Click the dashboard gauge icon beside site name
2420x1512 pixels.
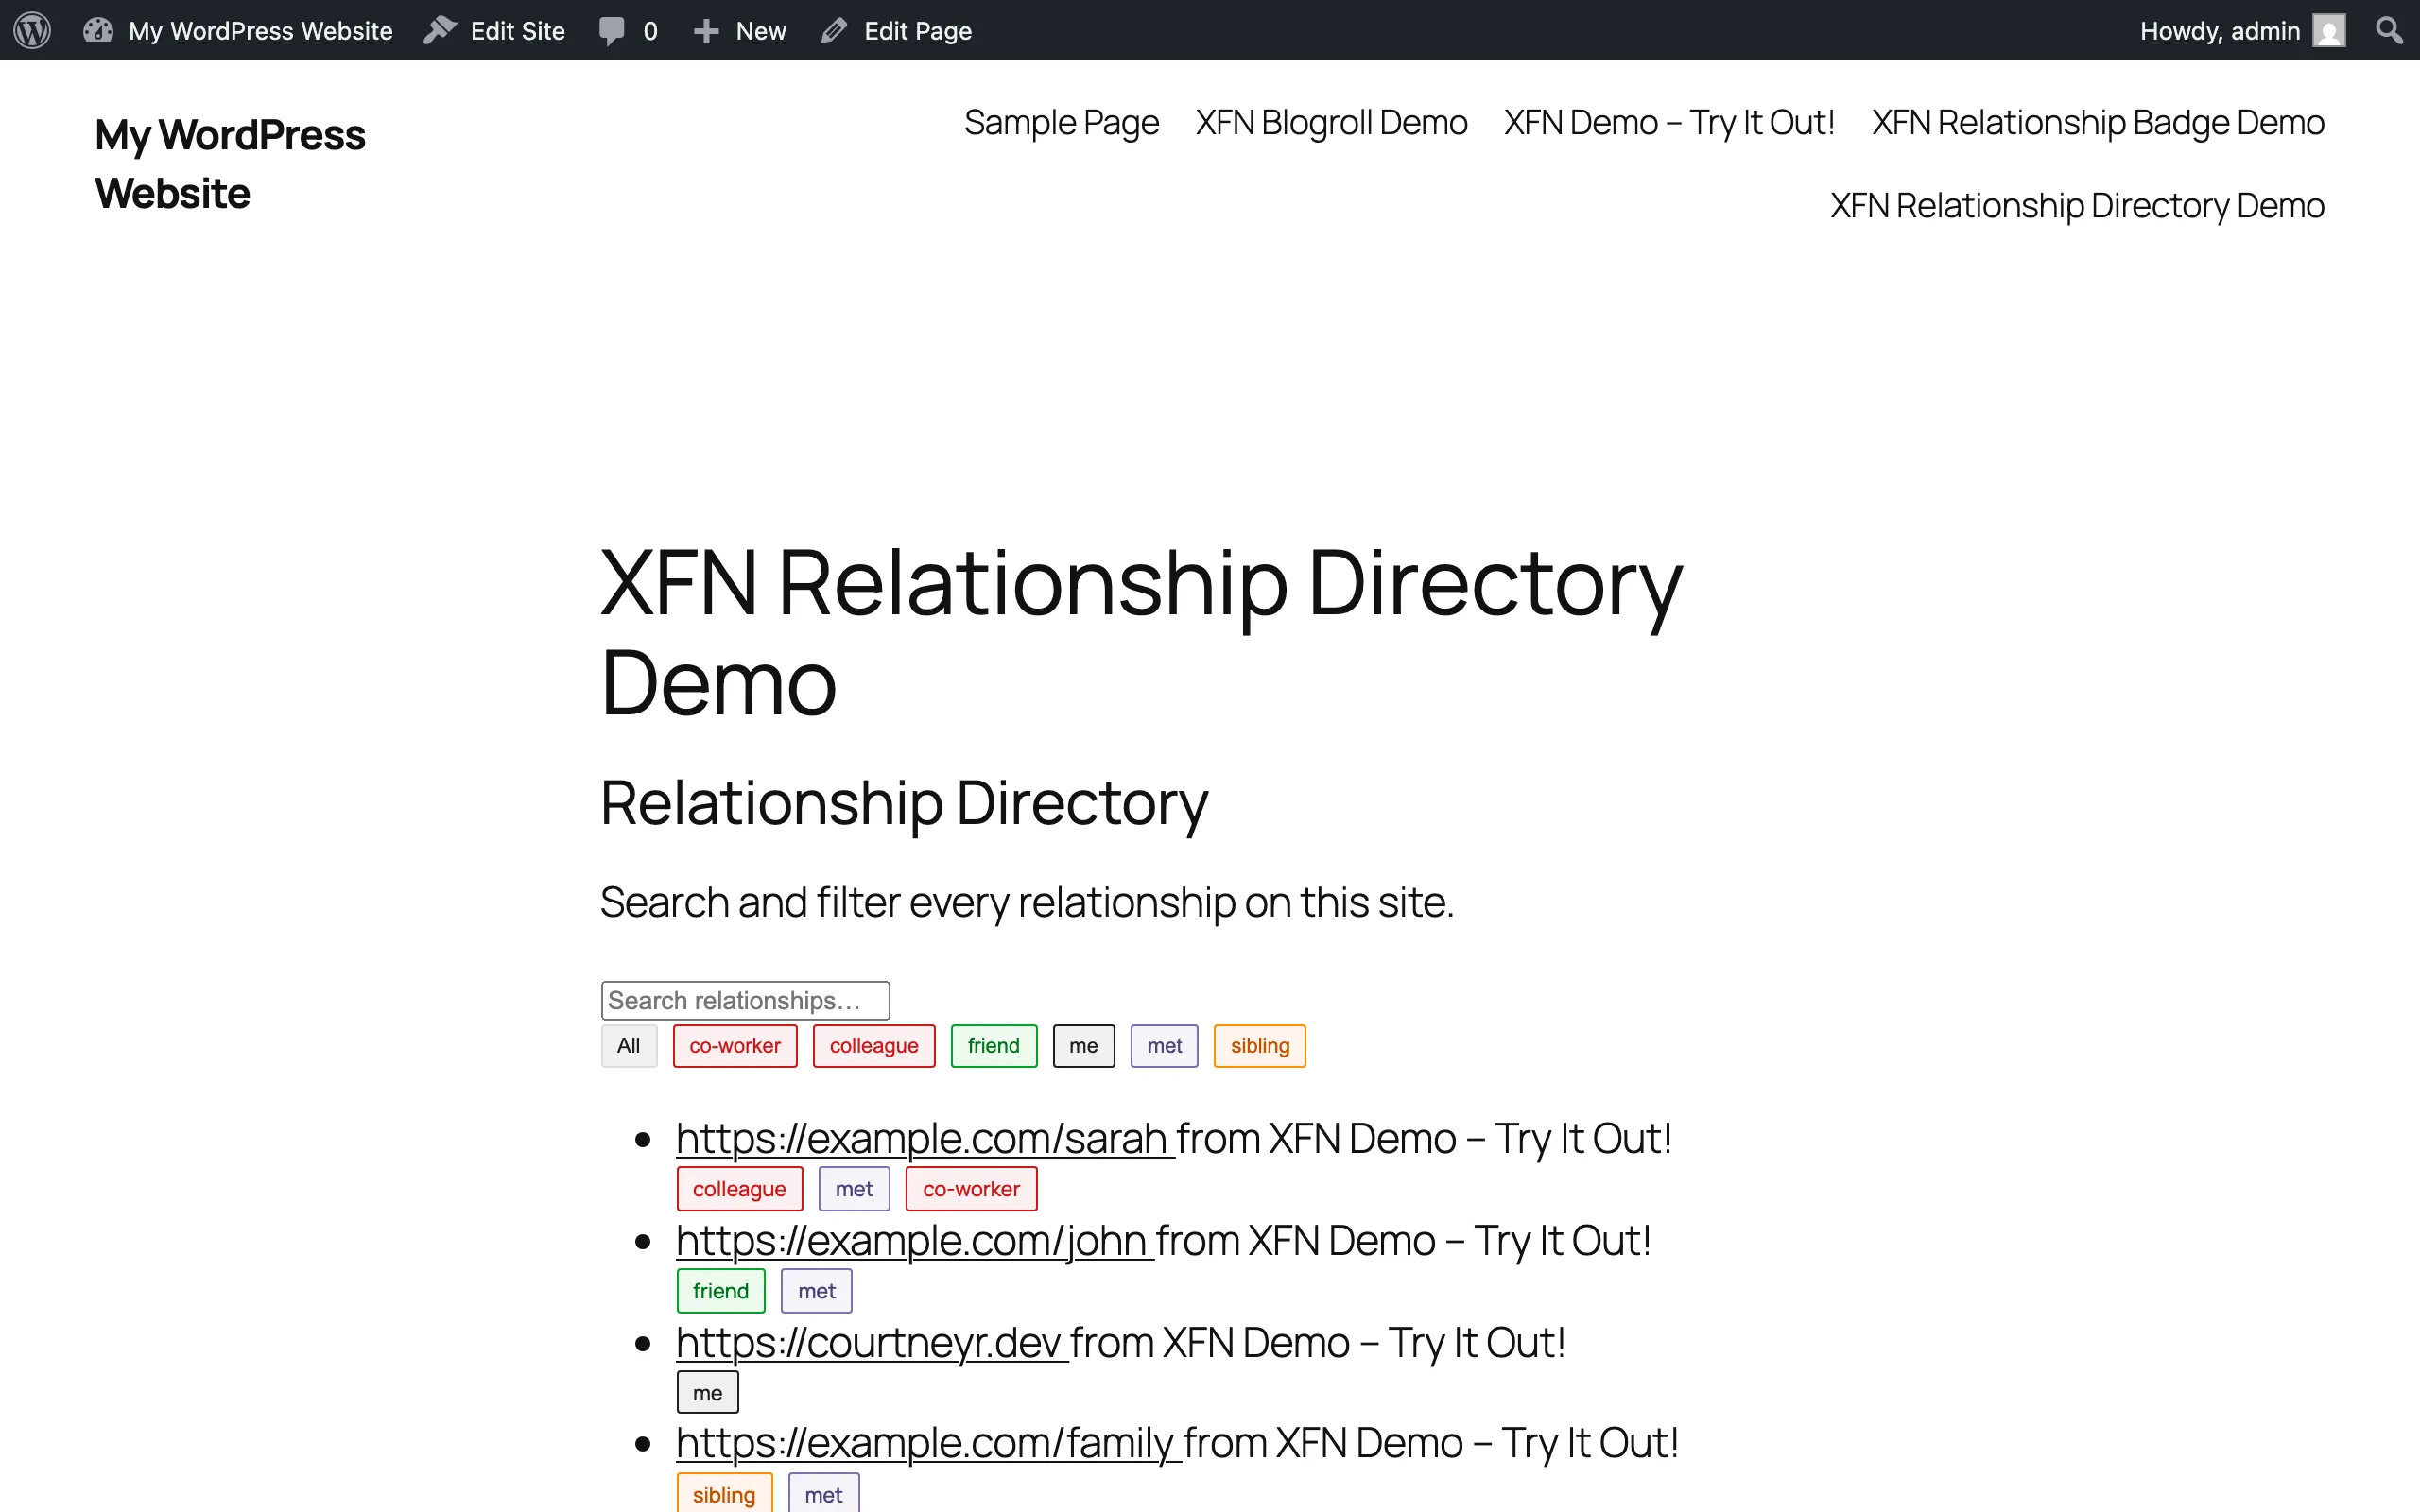point(98,30)
